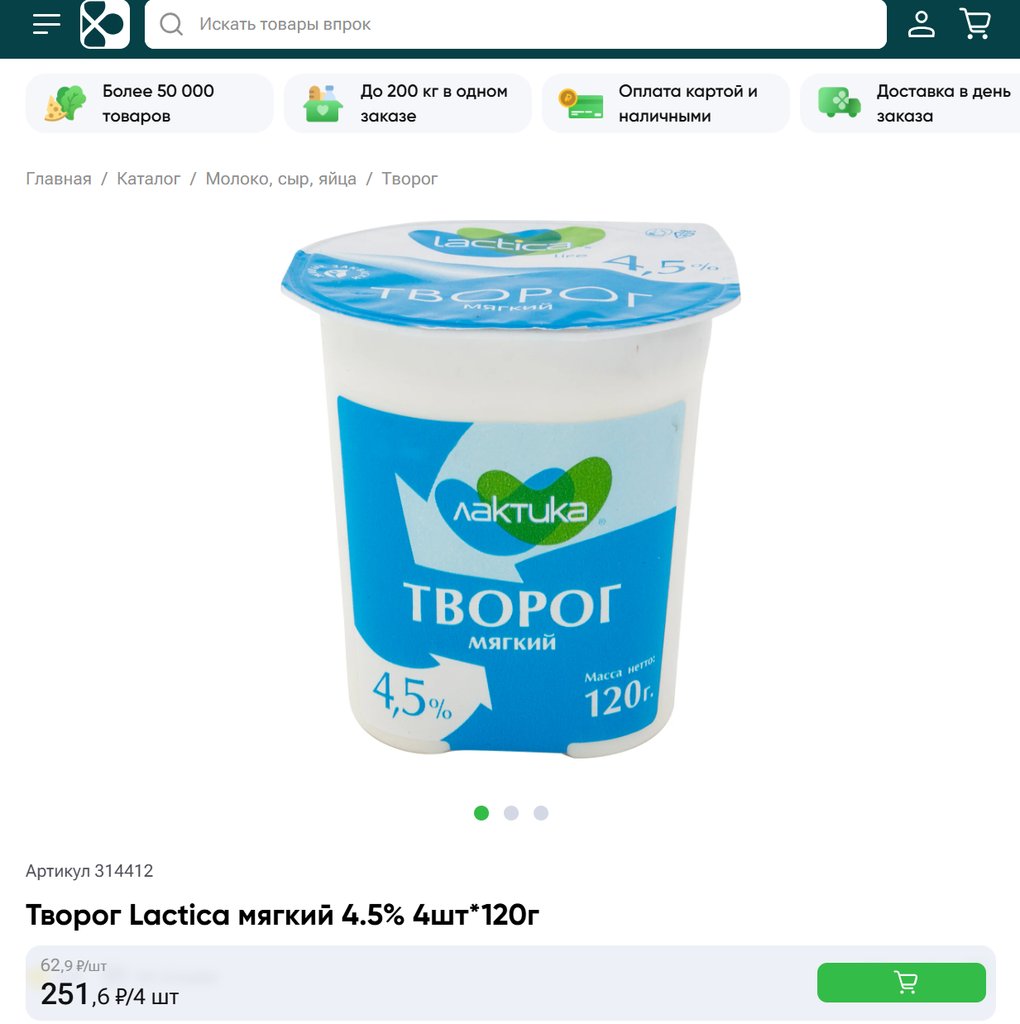The height and width of the screenshot is (1024, 1020).
Task: Click the cheese and greens assortment icon
Action: tap(65, 104)
